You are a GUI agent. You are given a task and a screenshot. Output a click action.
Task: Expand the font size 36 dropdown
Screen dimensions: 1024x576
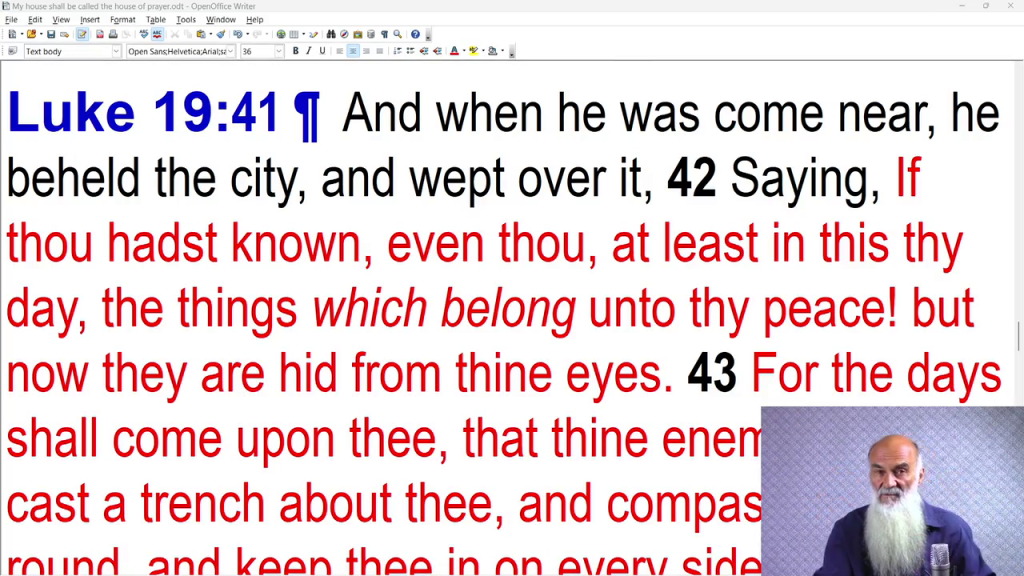pos(279,51)
